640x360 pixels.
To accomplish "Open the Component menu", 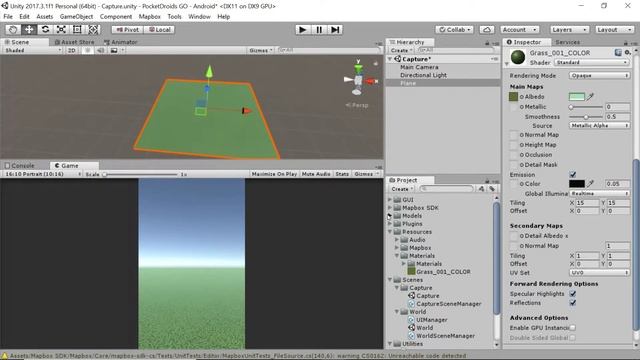I will [x=116, y=17].
